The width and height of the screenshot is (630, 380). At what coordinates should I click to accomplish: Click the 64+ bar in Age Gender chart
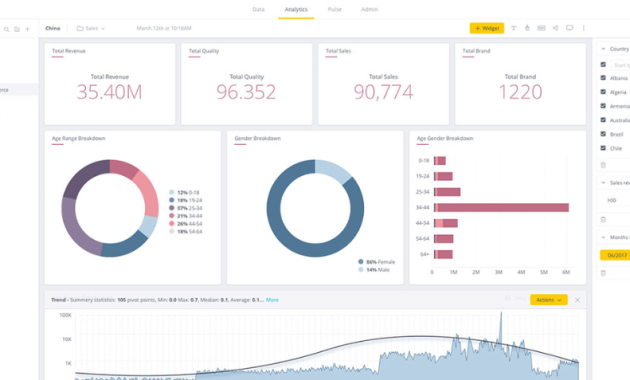[x=444, y=254]
